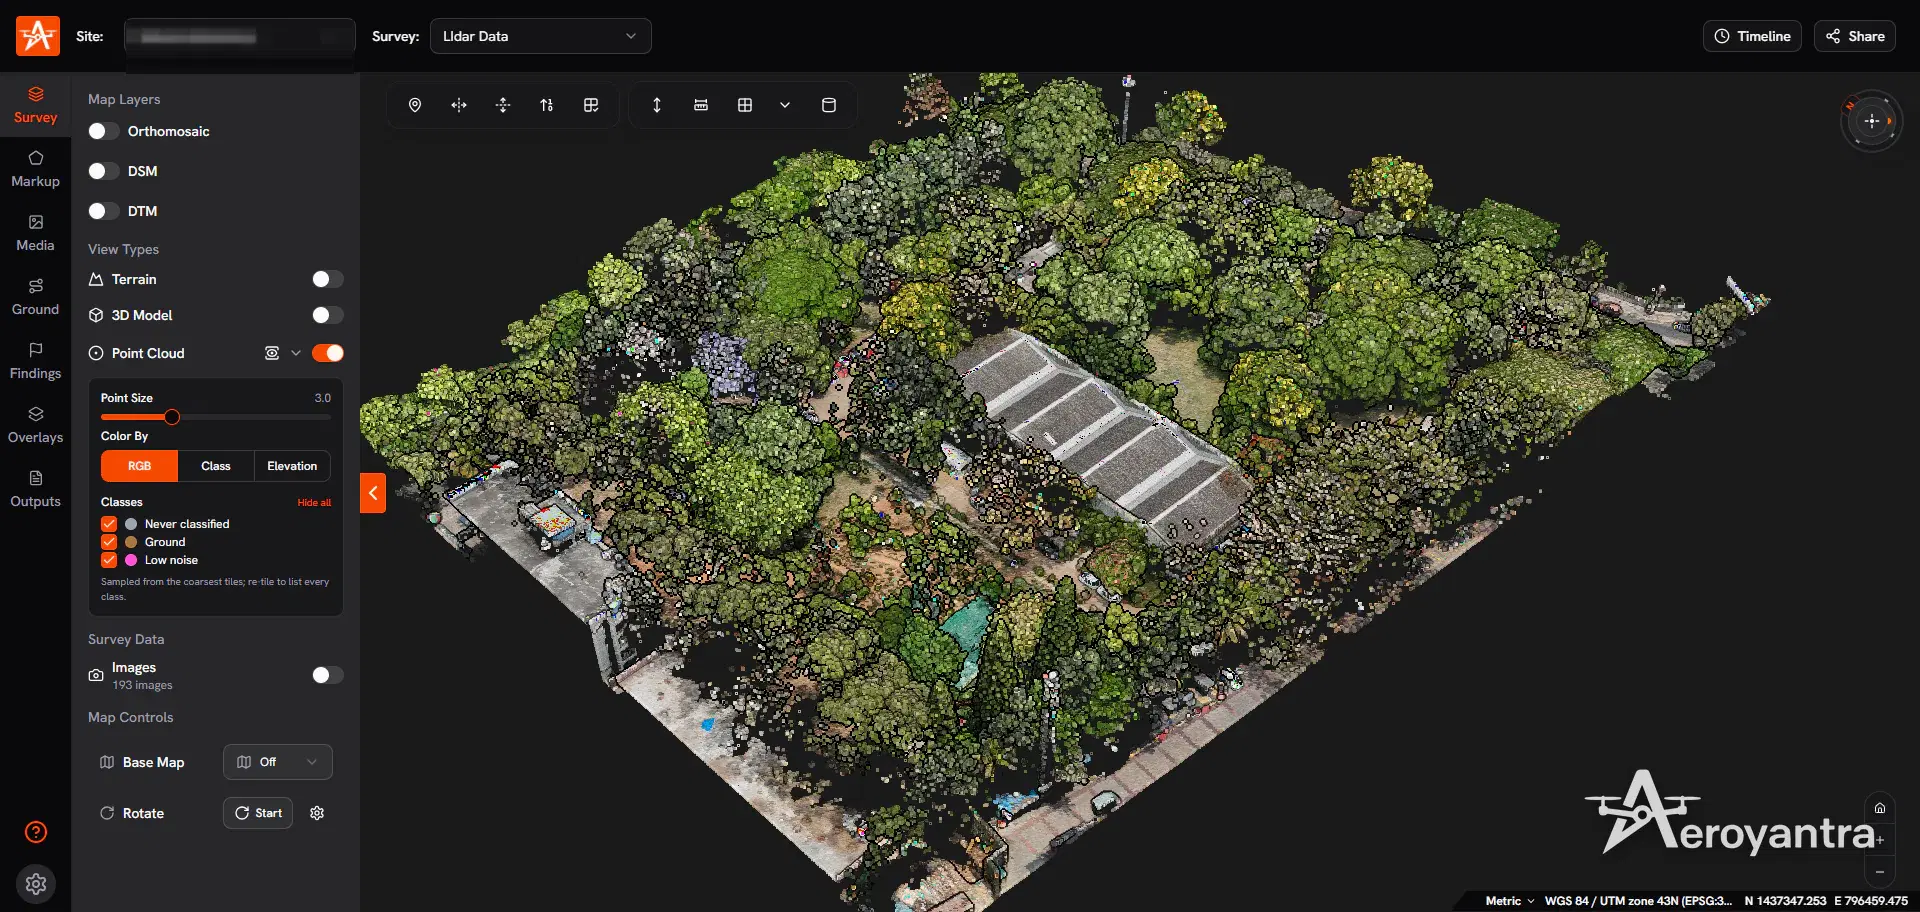Select the cylinder volume tool
Viewport: 1920px width, 912px height.
click(x=829, y=105)
